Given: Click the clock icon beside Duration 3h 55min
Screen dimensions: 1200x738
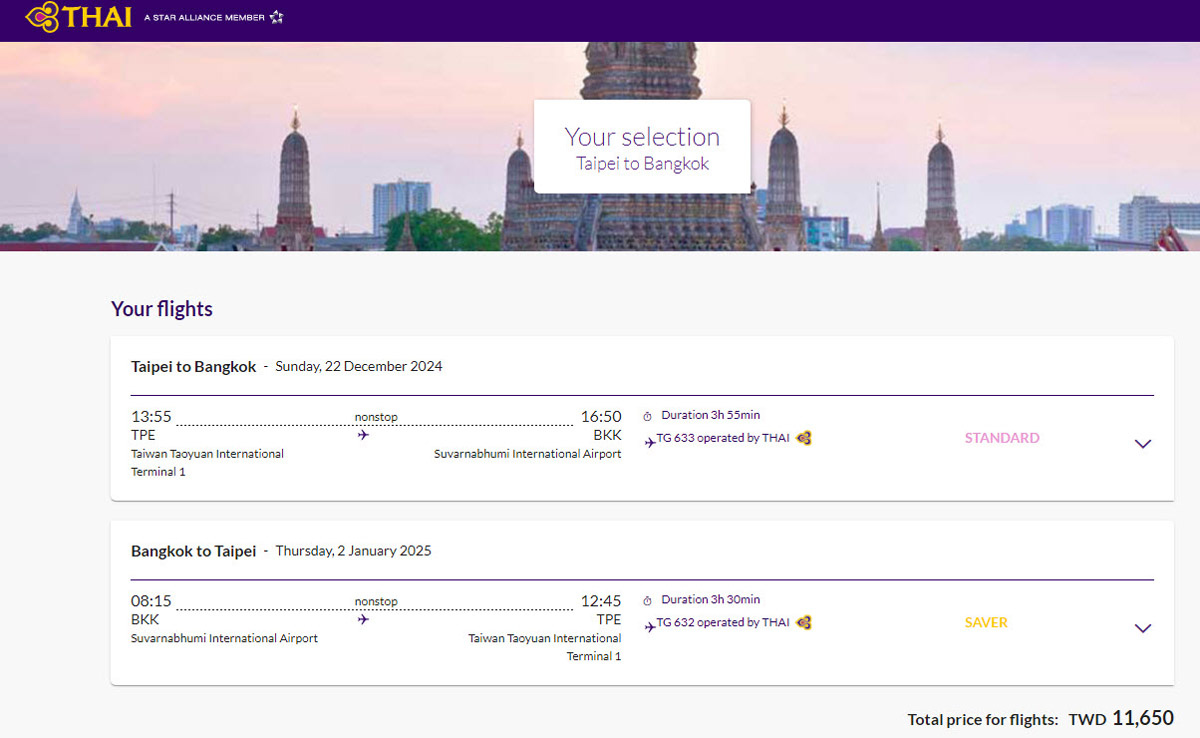Looking at the screenshot, I should 647,416.
